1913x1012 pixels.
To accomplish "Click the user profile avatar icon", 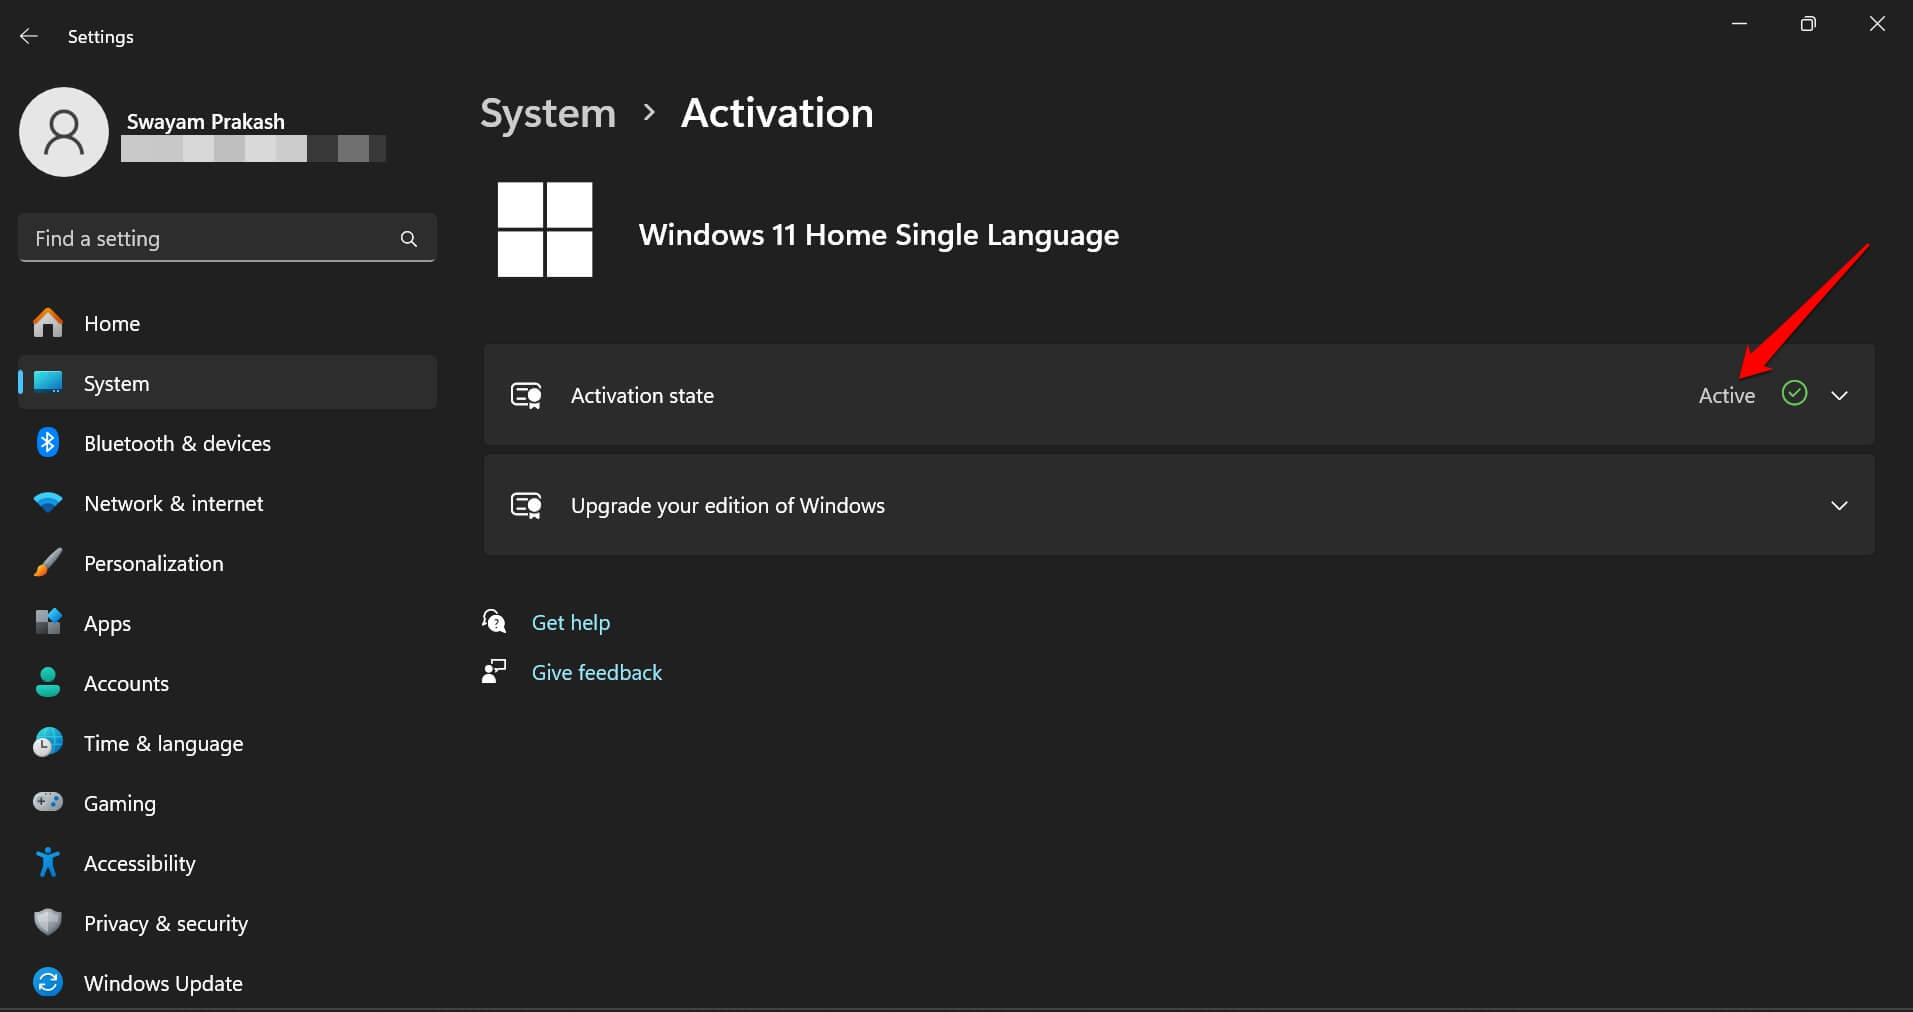I will 64,132.
